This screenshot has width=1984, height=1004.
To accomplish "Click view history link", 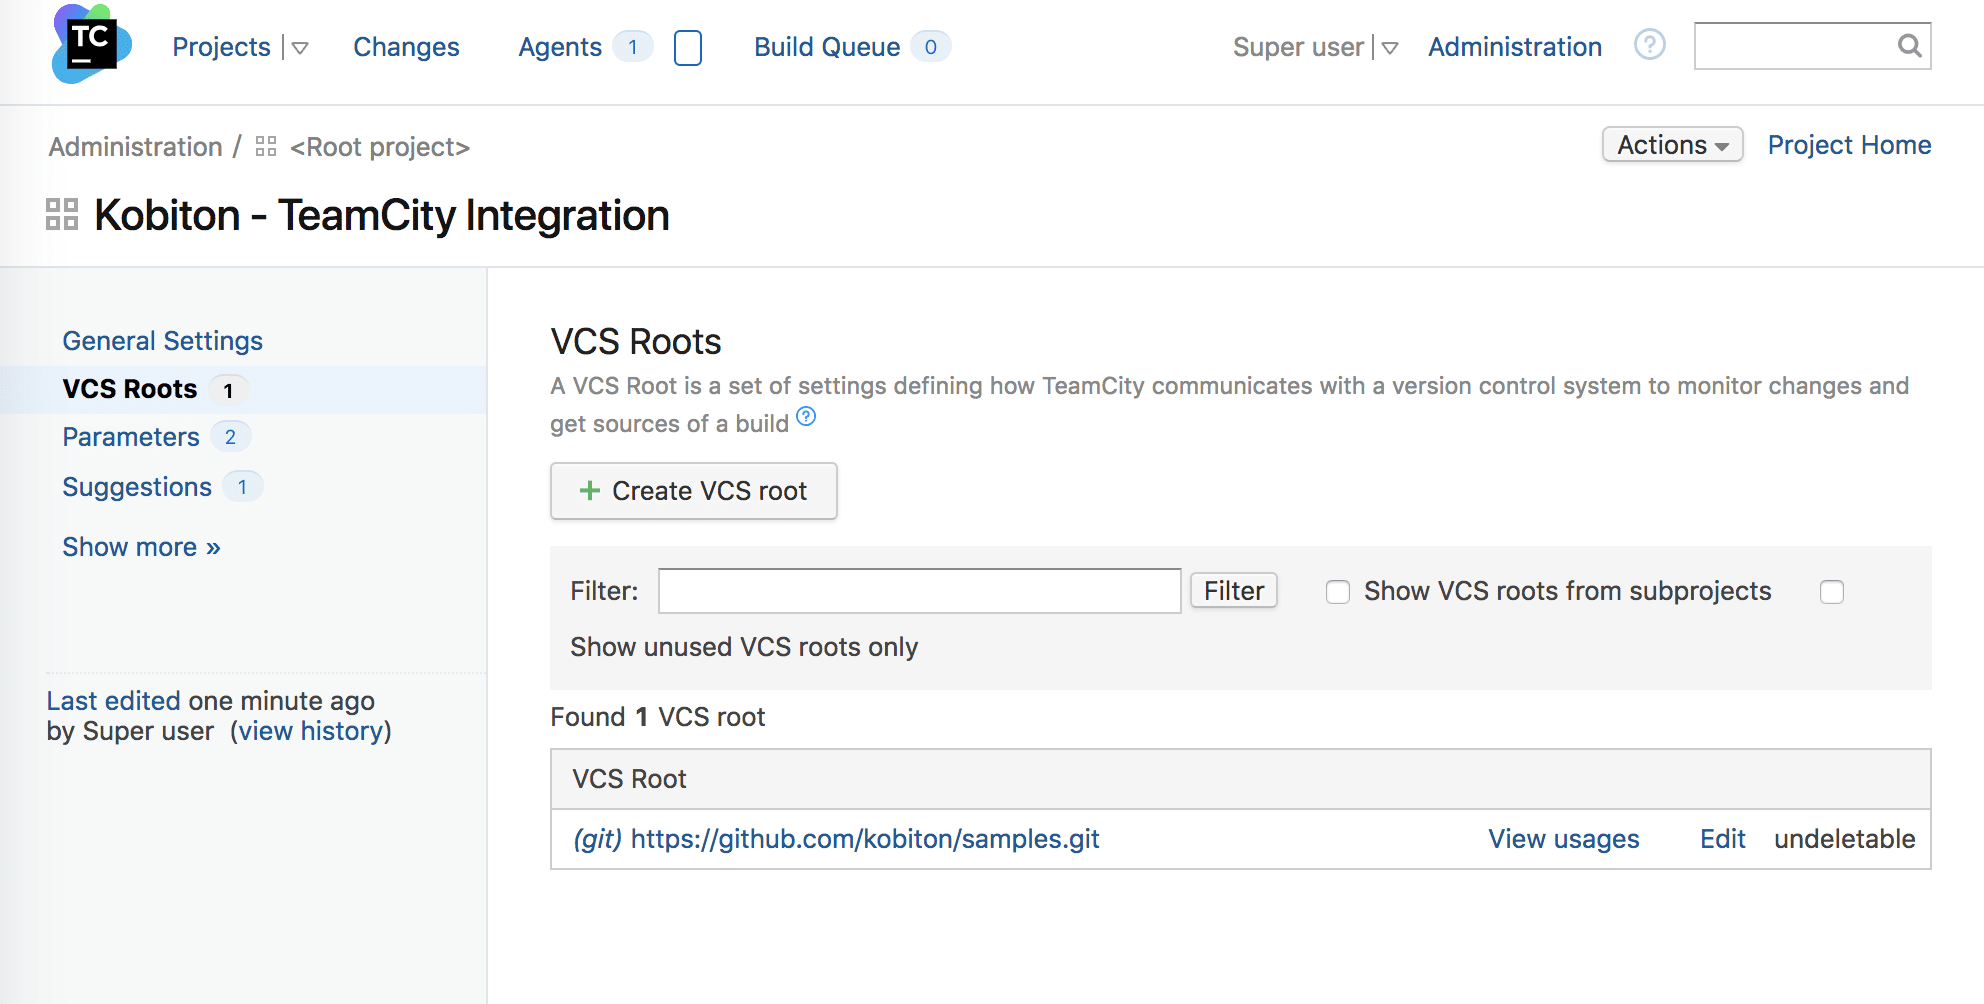I will click(x=311, y=731).
